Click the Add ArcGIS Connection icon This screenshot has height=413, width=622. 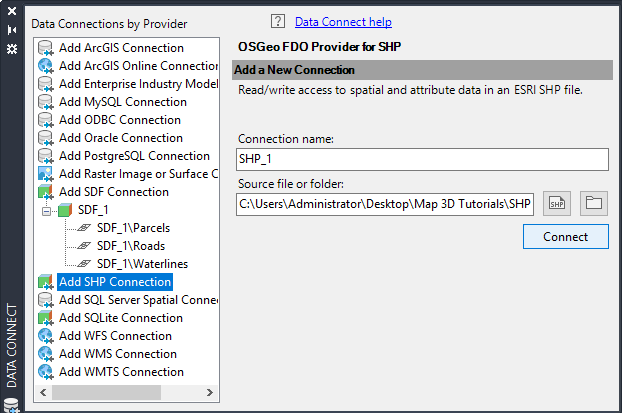tap(46, 48)
